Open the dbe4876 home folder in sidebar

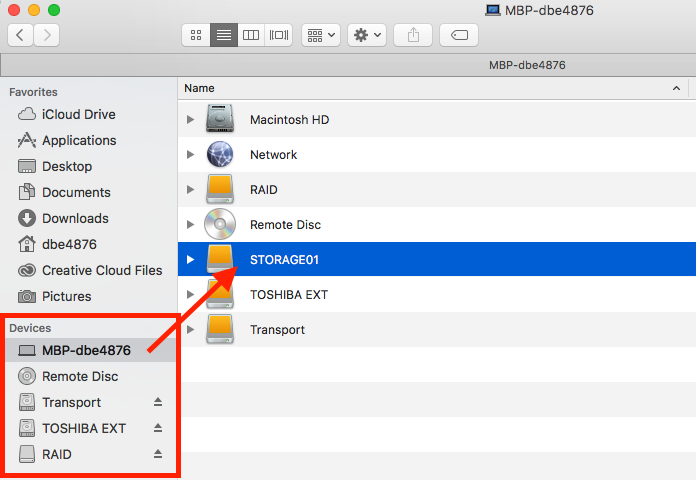coord(69,244)
